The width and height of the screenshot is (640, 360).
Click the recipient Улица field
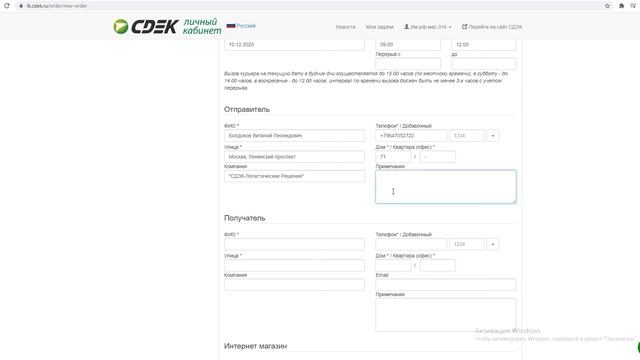click(x=294, y=265)
